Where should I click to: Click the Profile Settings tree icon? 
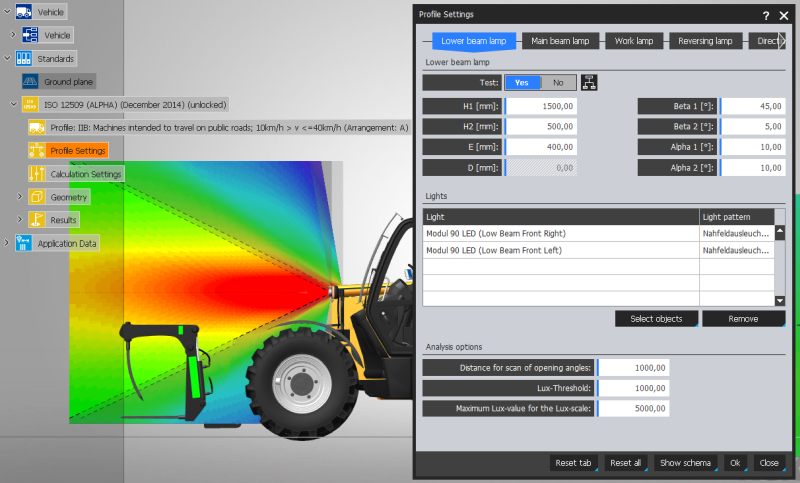37,150
